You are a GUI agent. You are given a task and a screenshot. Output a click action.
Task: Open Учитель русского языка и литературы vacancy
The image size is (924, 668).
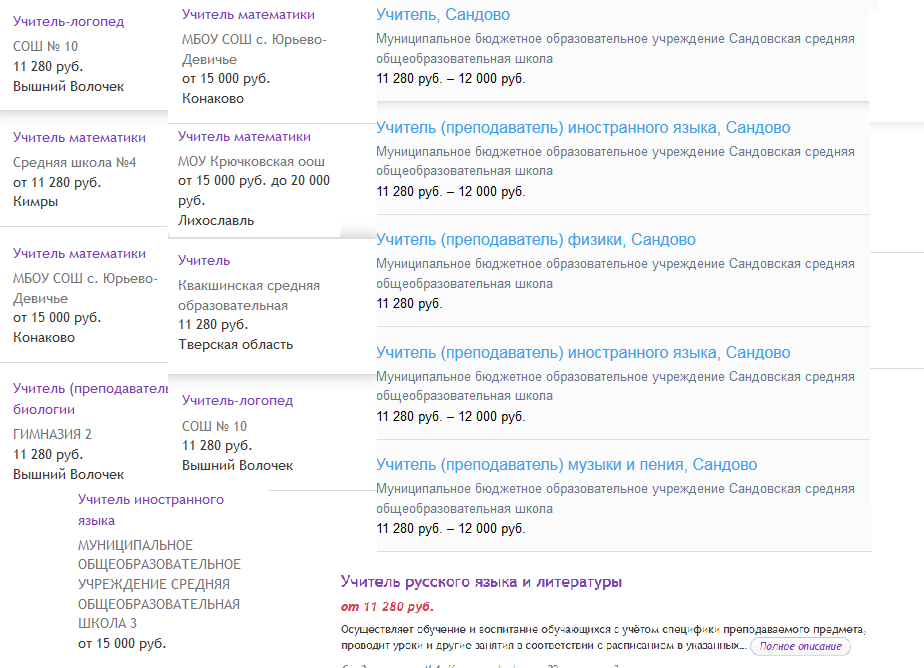pyautogui.click(x=481, y=582)
